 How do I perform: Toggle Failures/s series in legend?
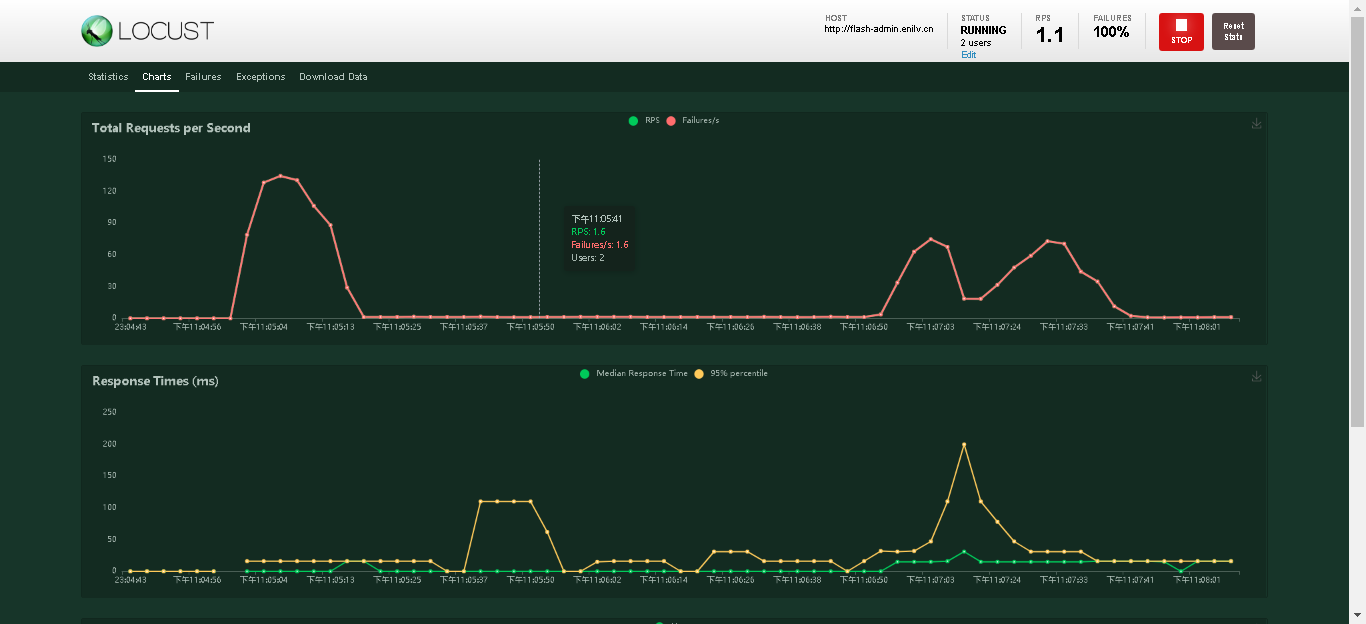pos(692,120)
